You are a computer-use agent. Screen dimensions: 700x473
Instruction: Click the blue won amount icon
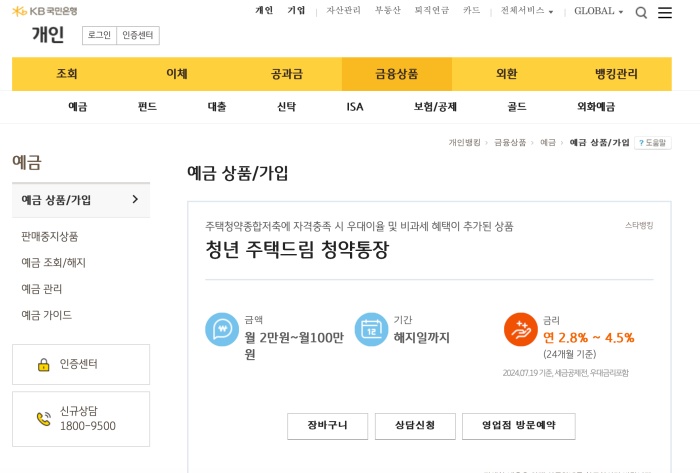point(222,329)
